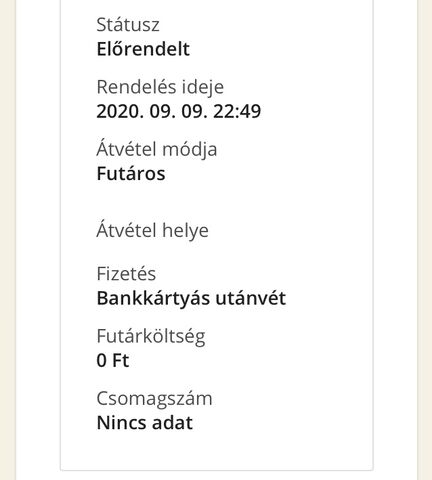
Task: Click the Rendelés ideje label
Action: 160,87
